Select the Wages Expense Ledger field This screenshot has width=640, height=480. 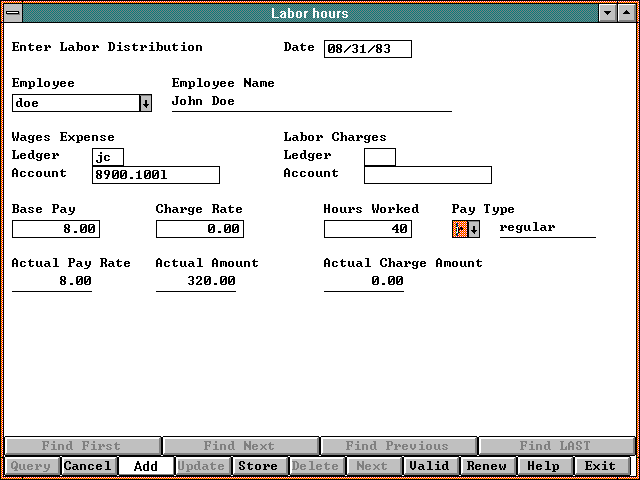tap(108, 157)
